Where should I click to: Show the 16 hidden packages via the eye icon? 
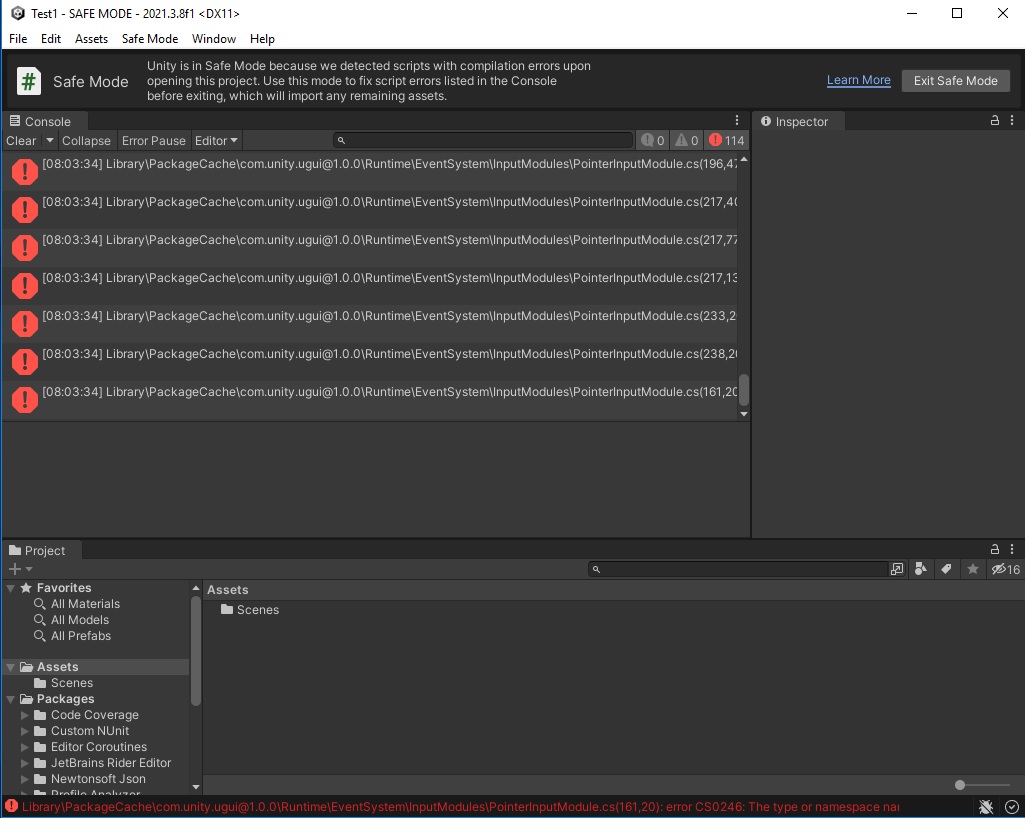[x=1001, y=569]
